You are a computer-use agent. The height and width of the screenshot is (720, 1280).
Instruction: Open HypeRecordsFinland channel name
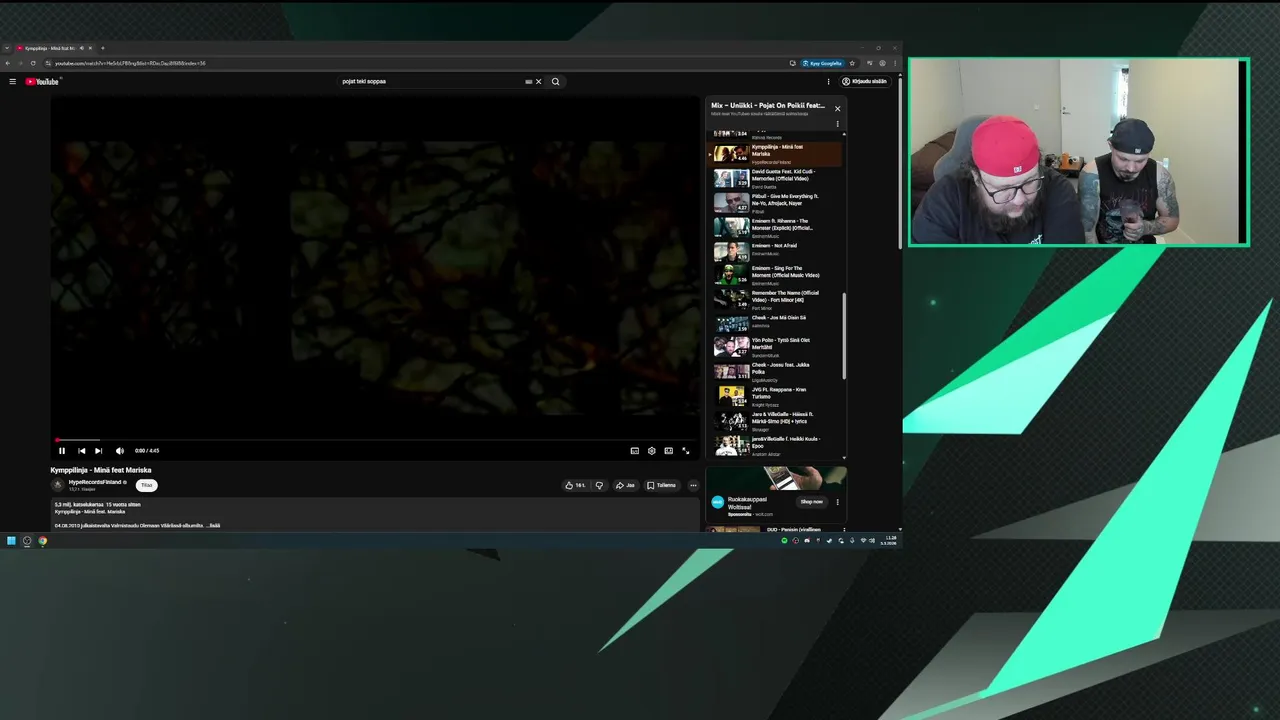click(95, 482)
